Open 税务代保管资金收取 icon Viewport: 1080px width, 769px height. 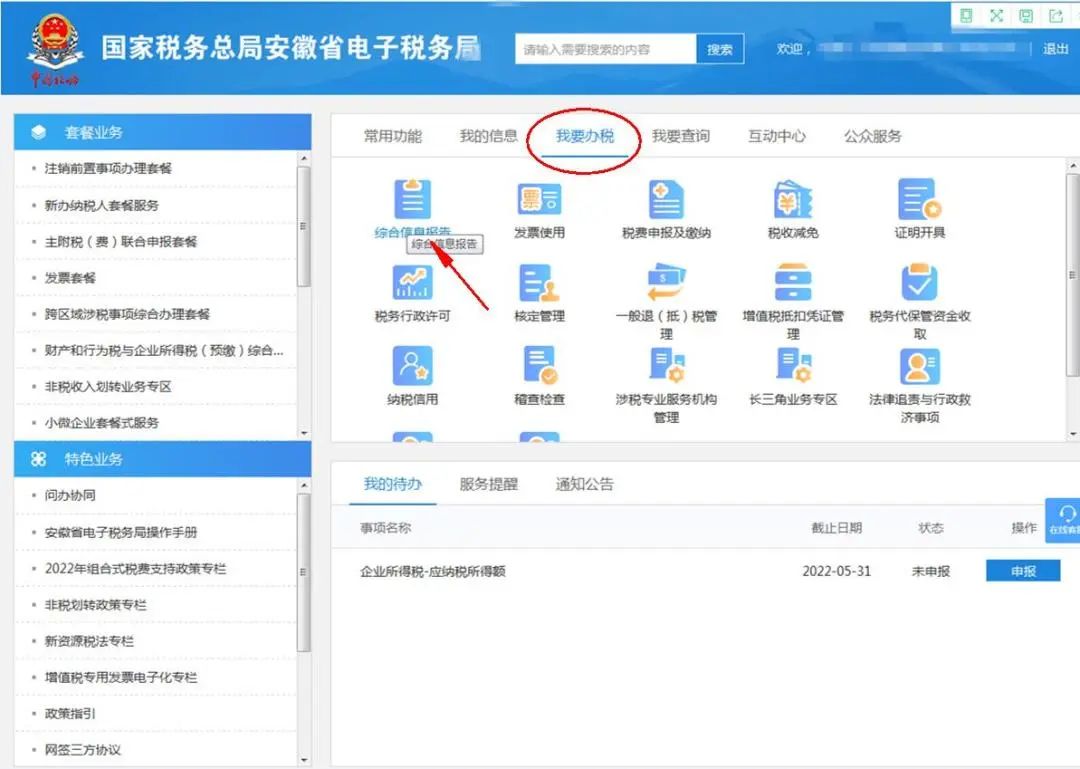(920, 283)
